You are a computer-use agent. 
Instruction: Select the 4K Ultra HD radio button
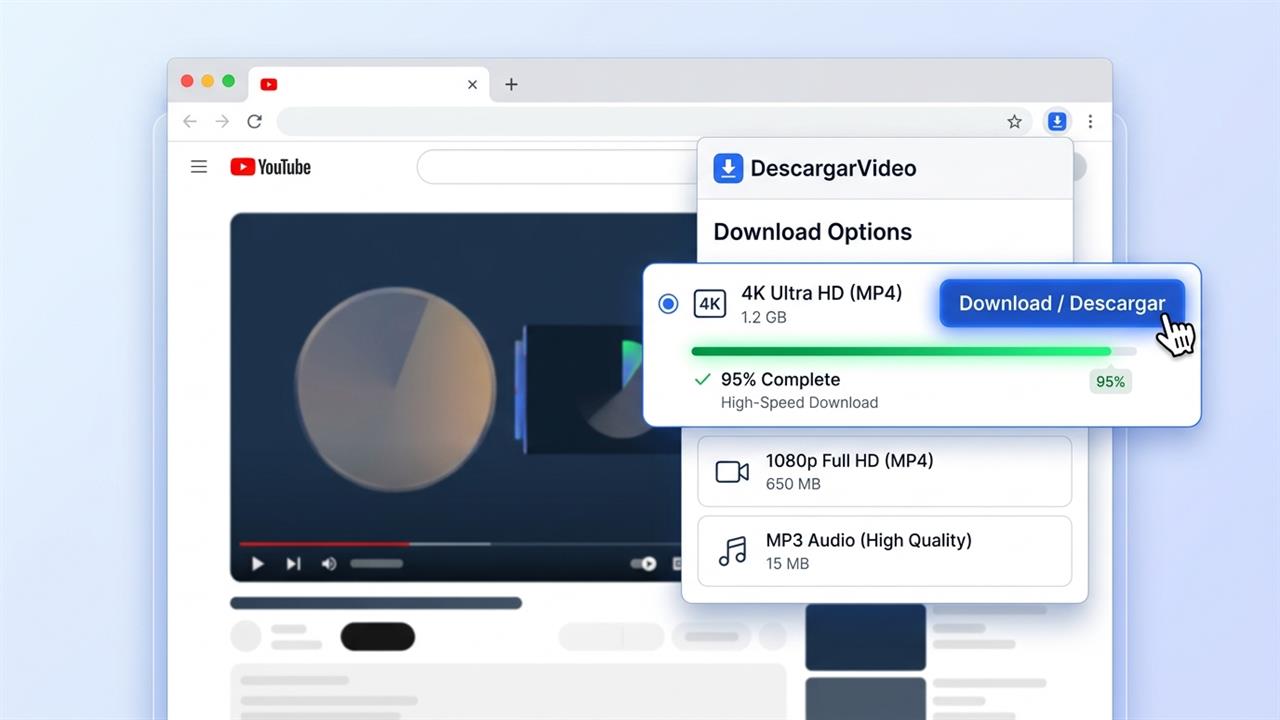[x=668, y=304]
